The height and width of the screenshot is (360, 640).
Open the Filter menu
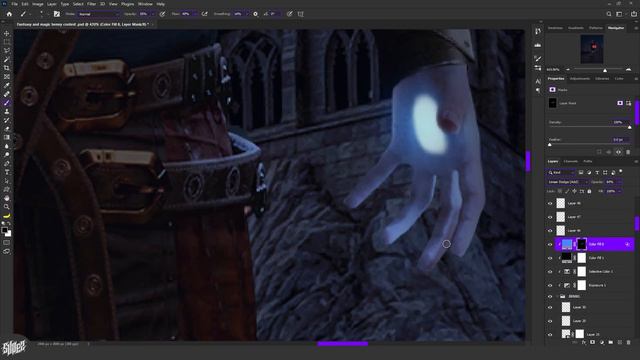pos(91,4)
